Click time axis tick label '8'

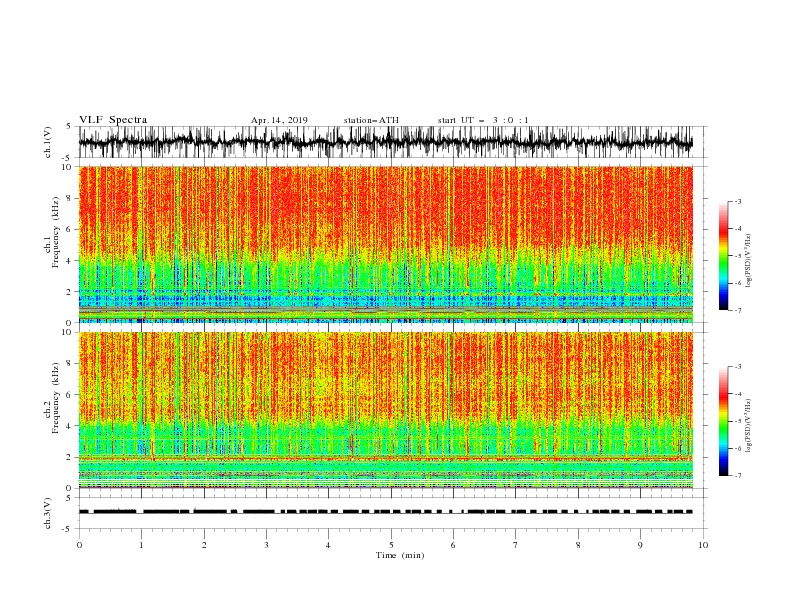pos(578,545)
